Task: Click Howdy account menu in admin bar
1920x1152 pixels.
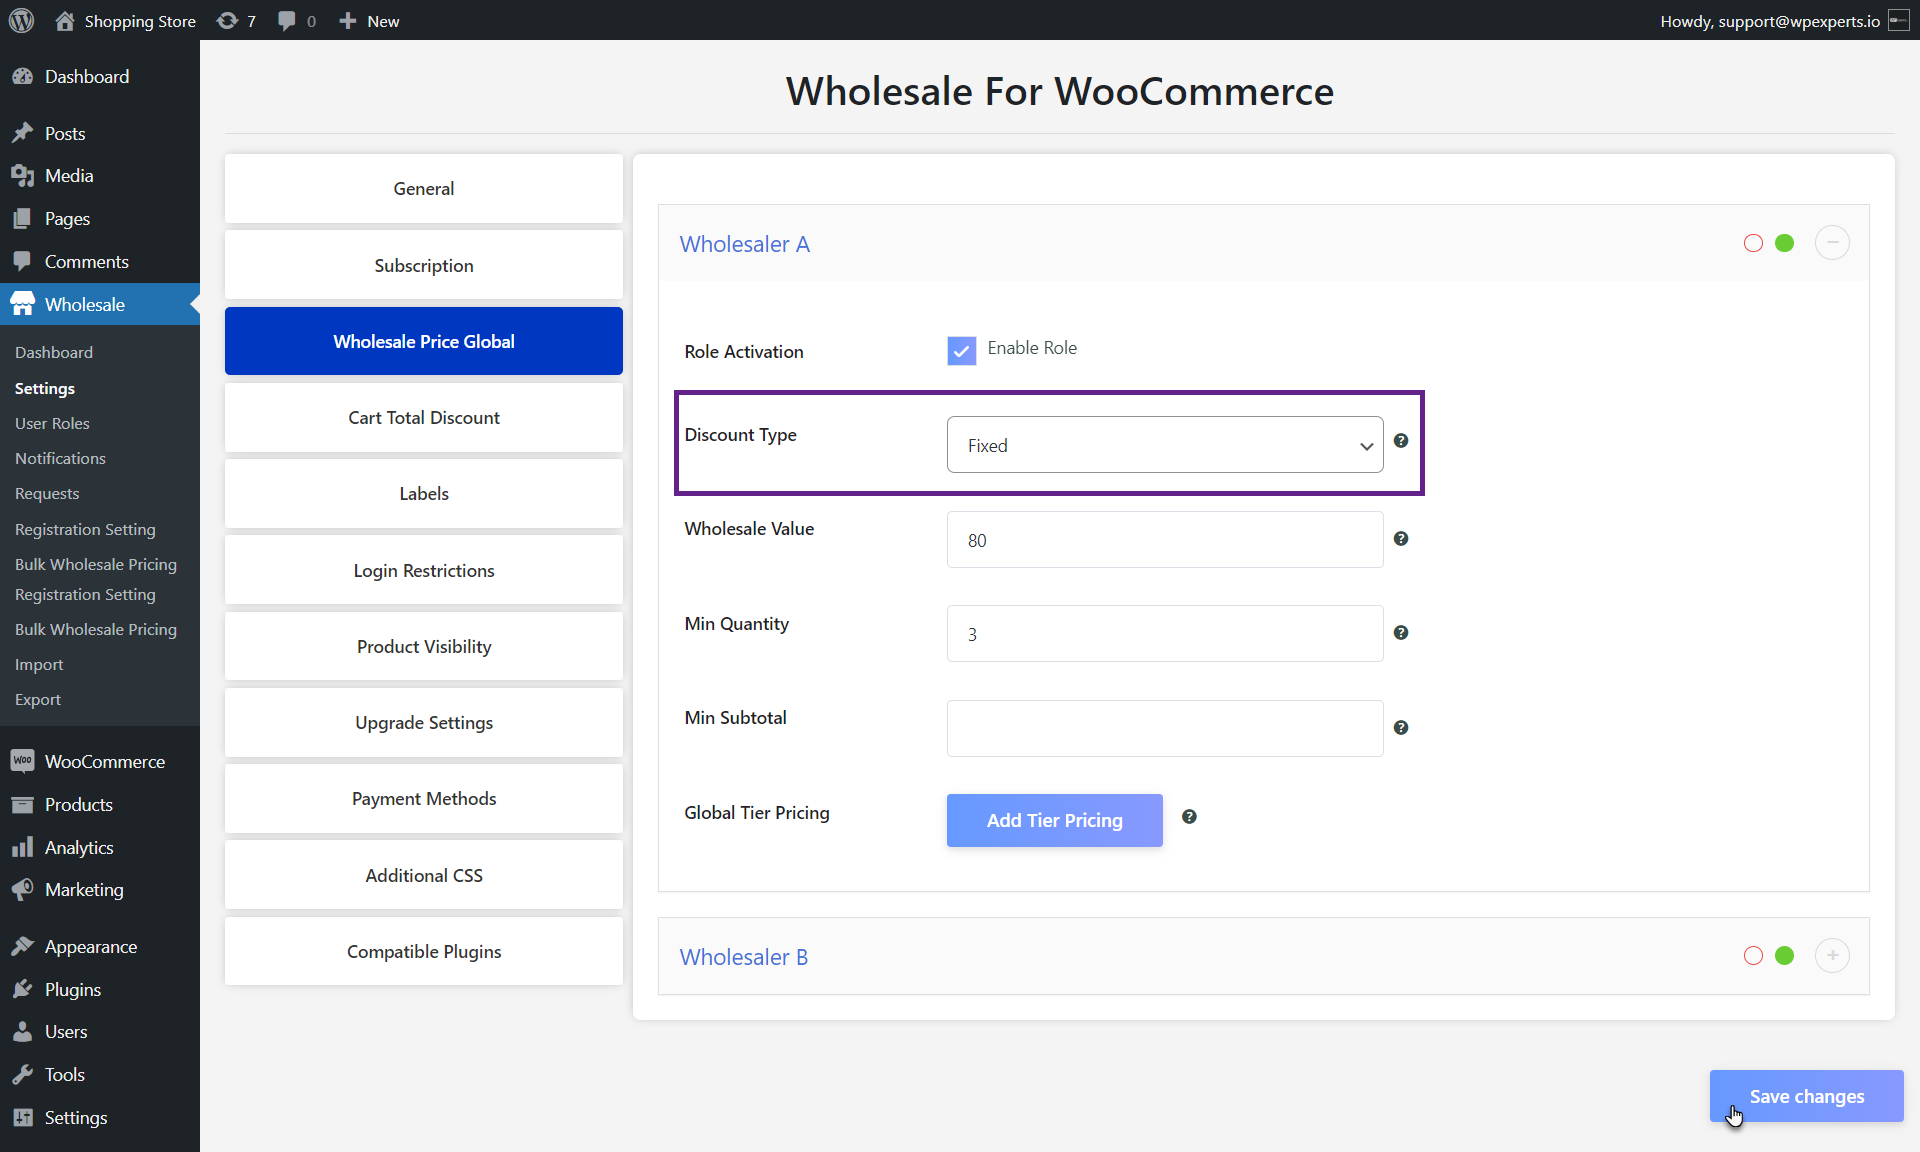Action: pos(1784,21)
